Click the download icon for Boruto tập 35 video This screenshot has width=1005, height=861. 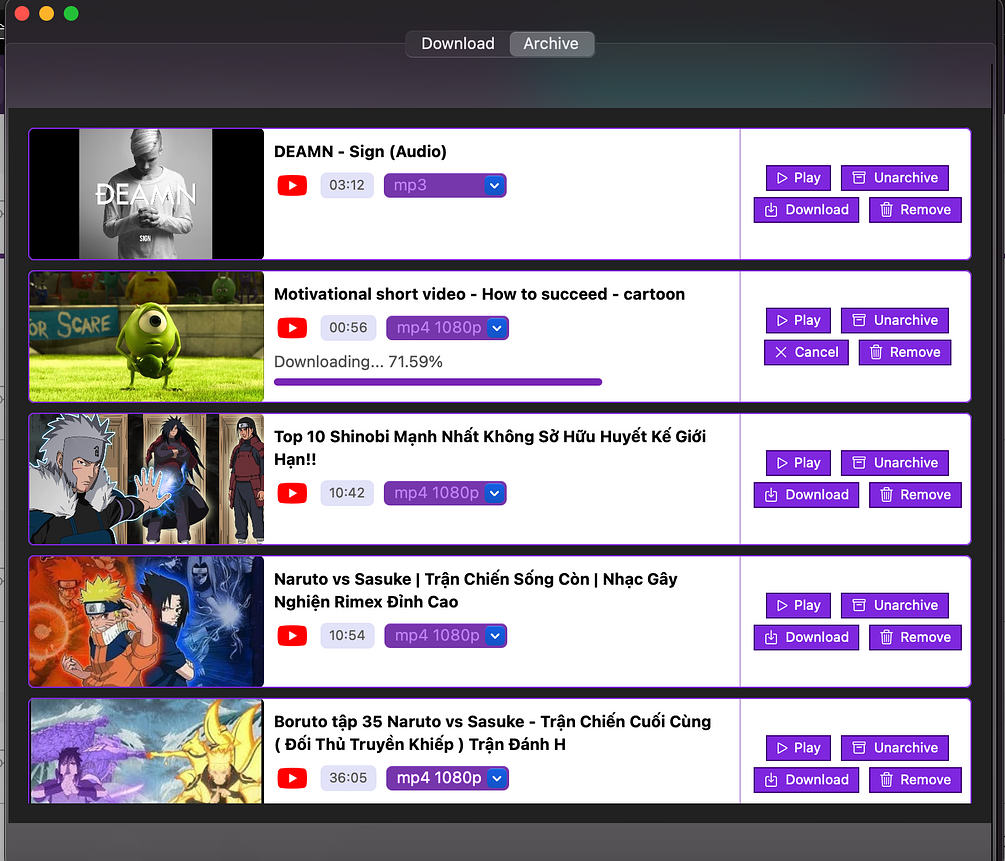pos(770,779)
